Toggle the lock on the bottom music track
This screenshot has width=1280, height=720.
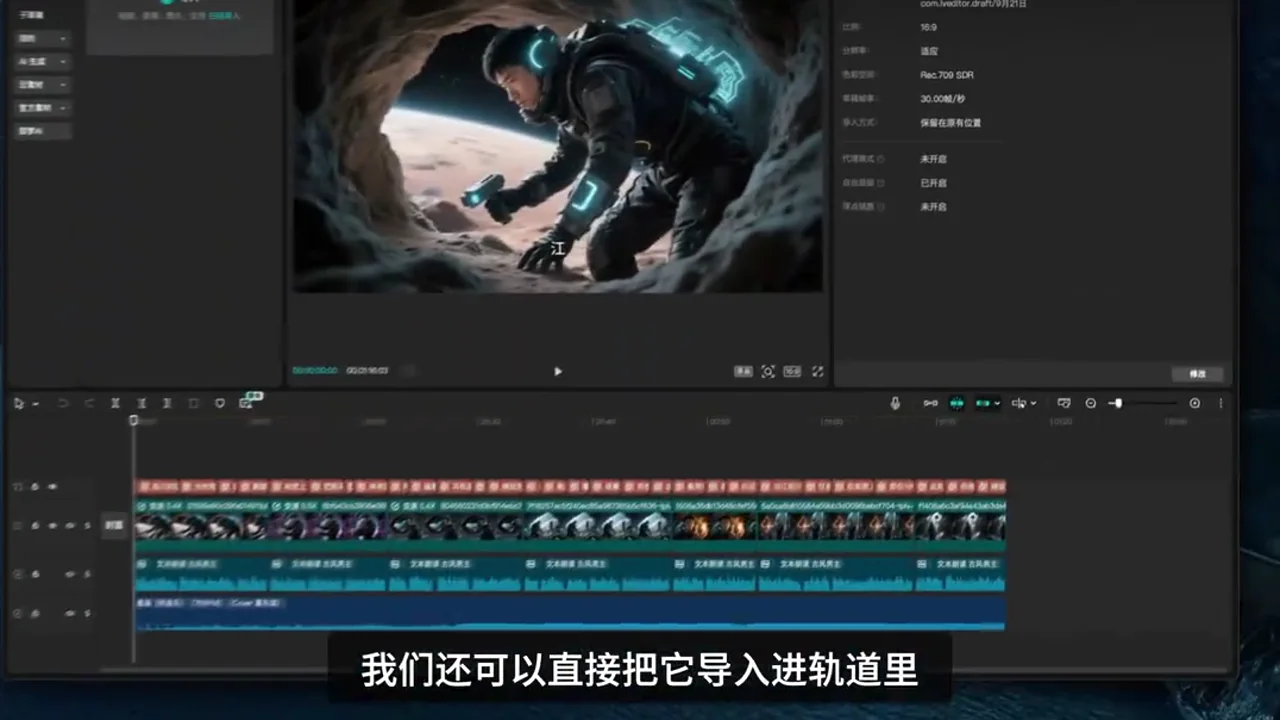pos(35,612)
